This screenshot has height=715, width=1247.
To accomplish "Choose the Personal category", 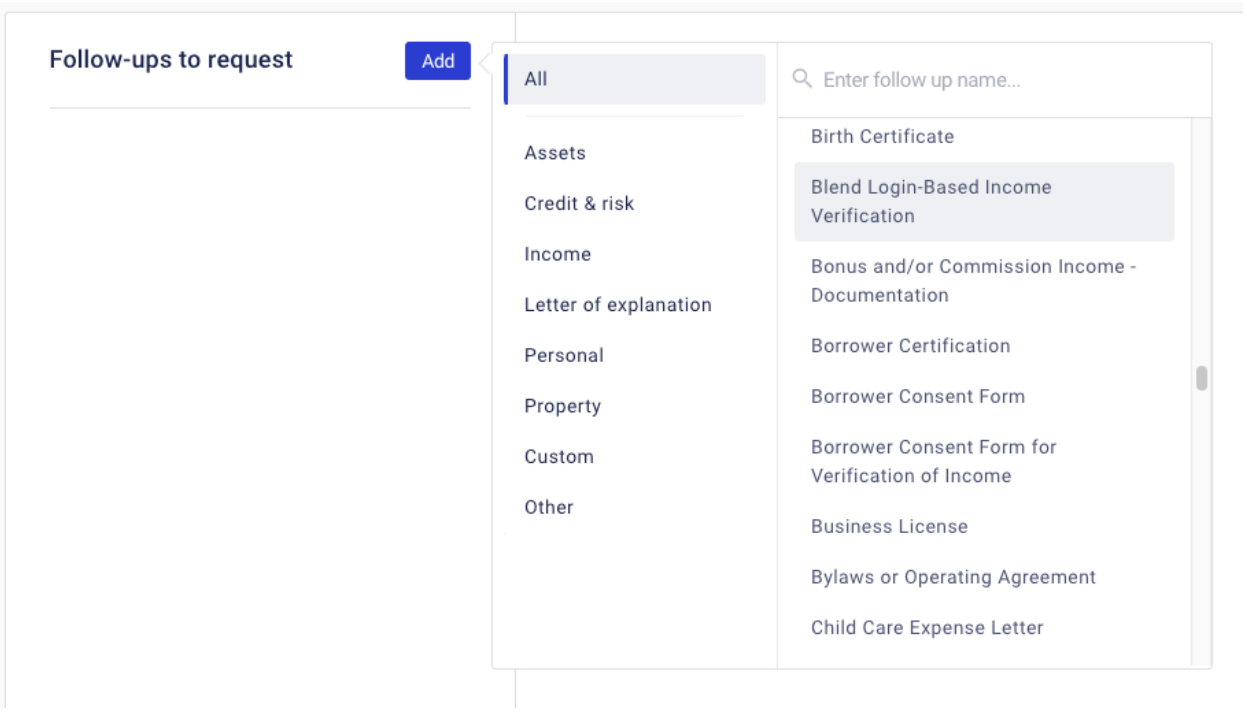I will click(x=564, y=355).
